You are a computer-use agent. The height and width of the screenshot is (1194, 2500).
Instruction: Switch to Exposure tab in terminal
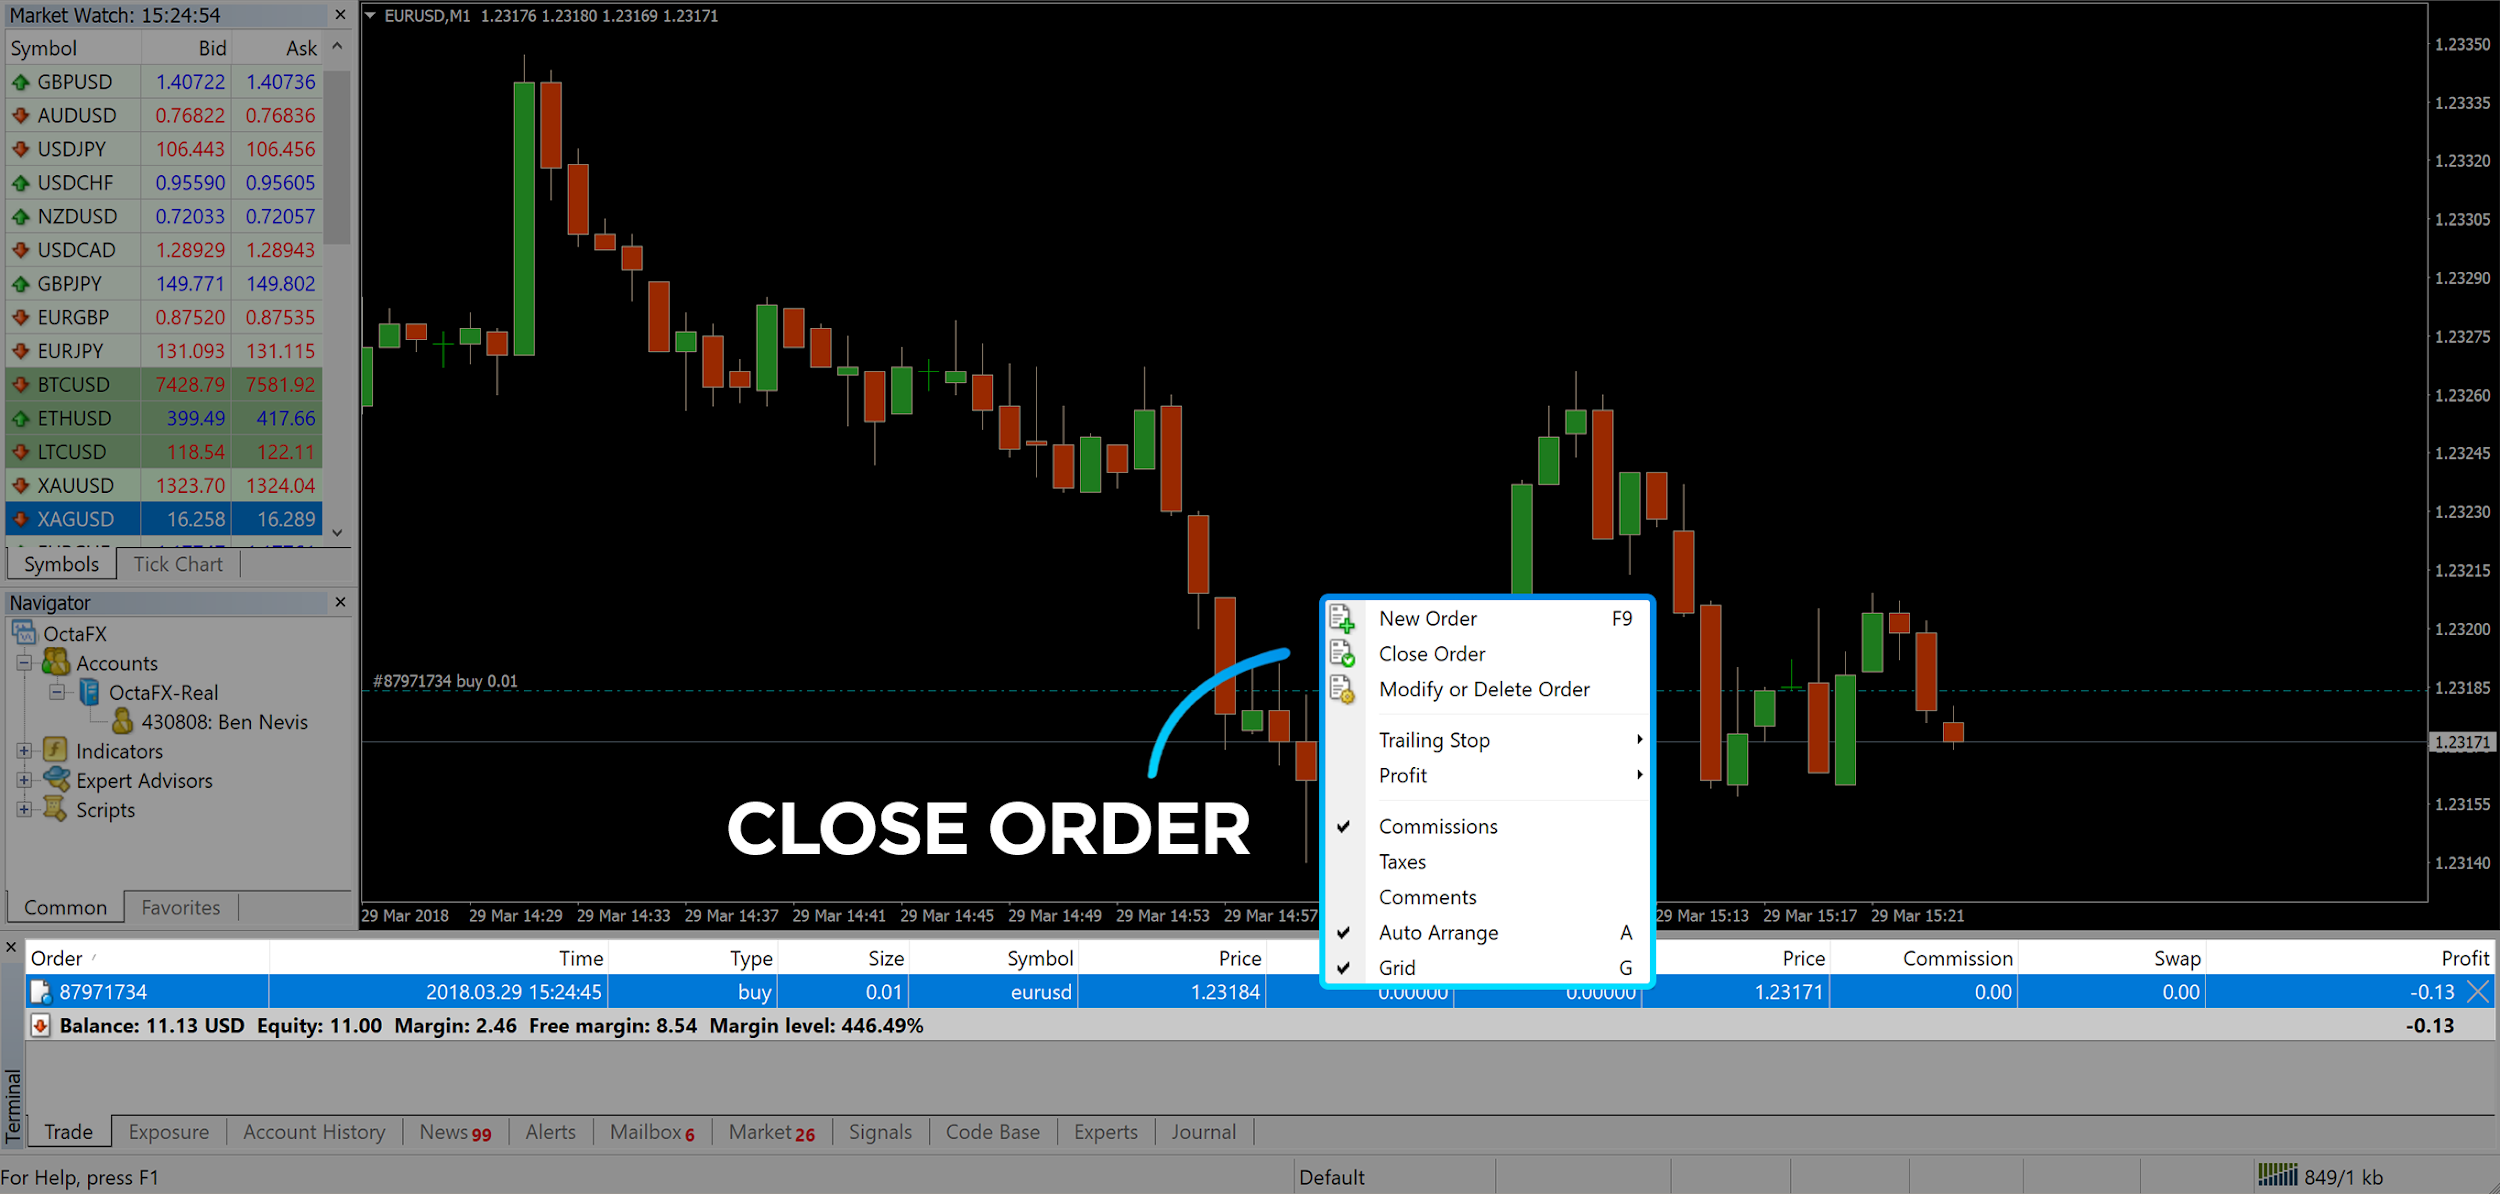167,1130
